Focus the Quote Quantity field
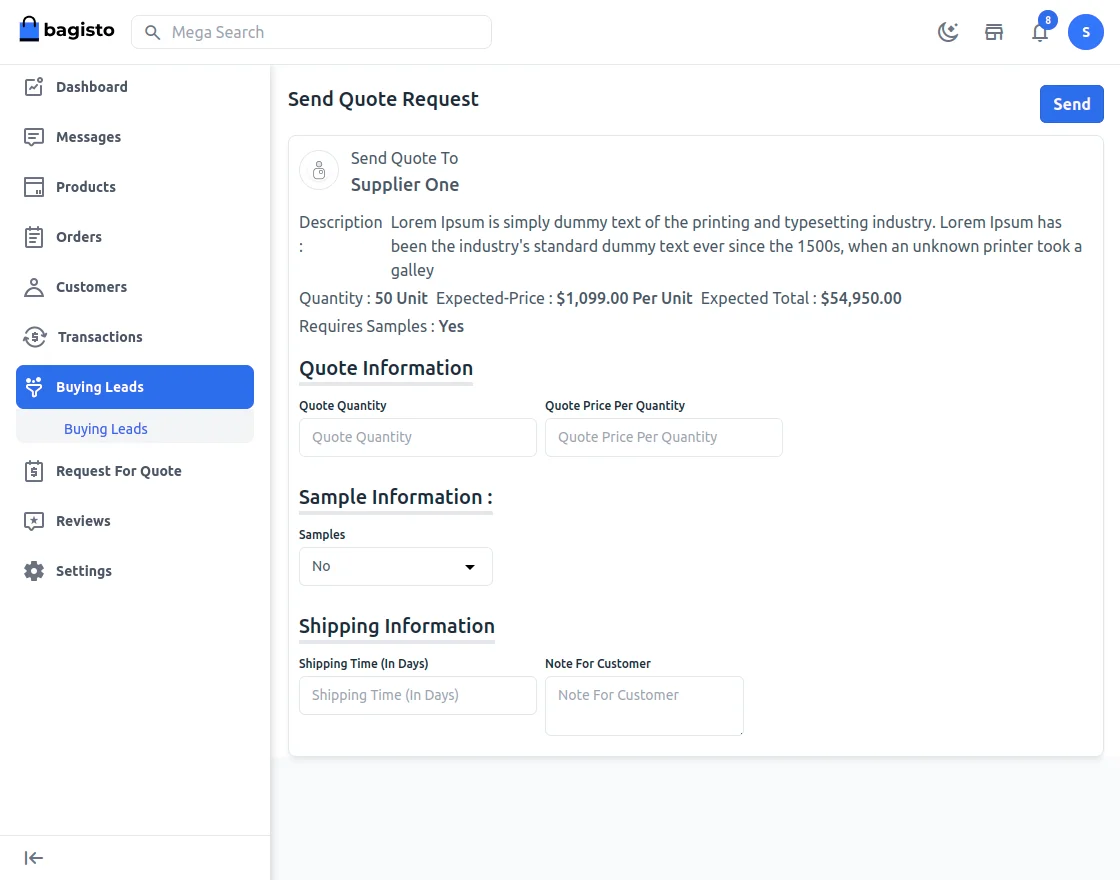The width and height of the screenshot is (1120, 880). (417, 437)
